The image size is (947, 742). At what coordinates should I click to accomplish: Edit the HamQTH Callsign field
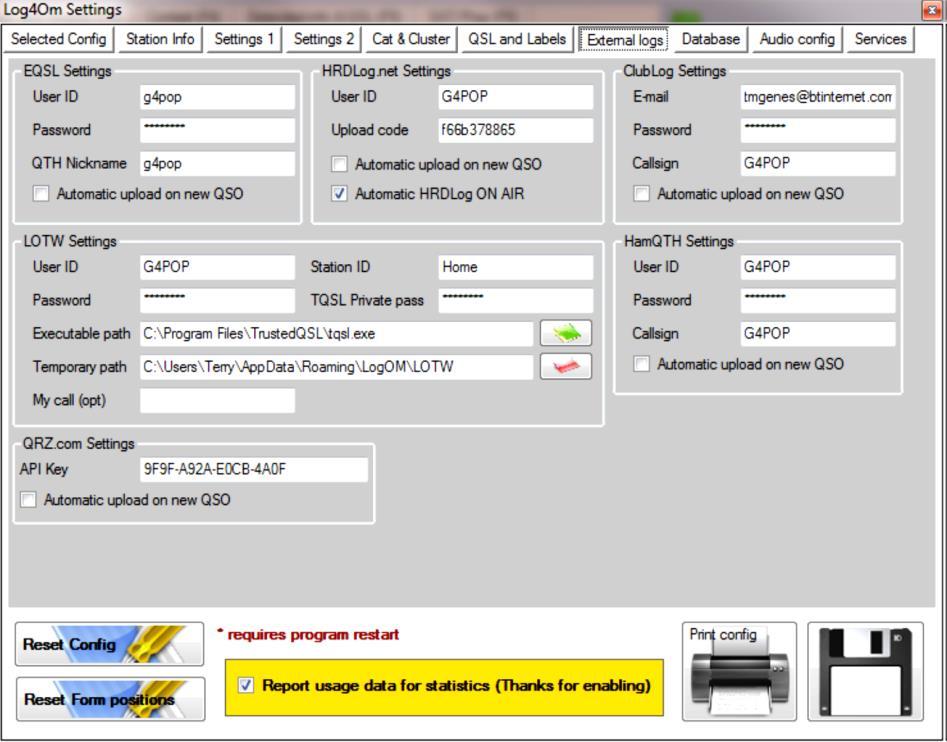click(818, 334)
